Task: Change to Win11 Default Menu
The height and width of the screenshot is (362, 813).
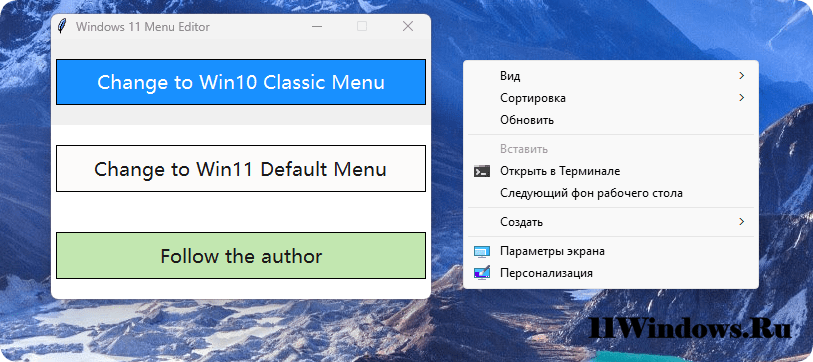Action: pyautogui.click(x=241, y=169)
